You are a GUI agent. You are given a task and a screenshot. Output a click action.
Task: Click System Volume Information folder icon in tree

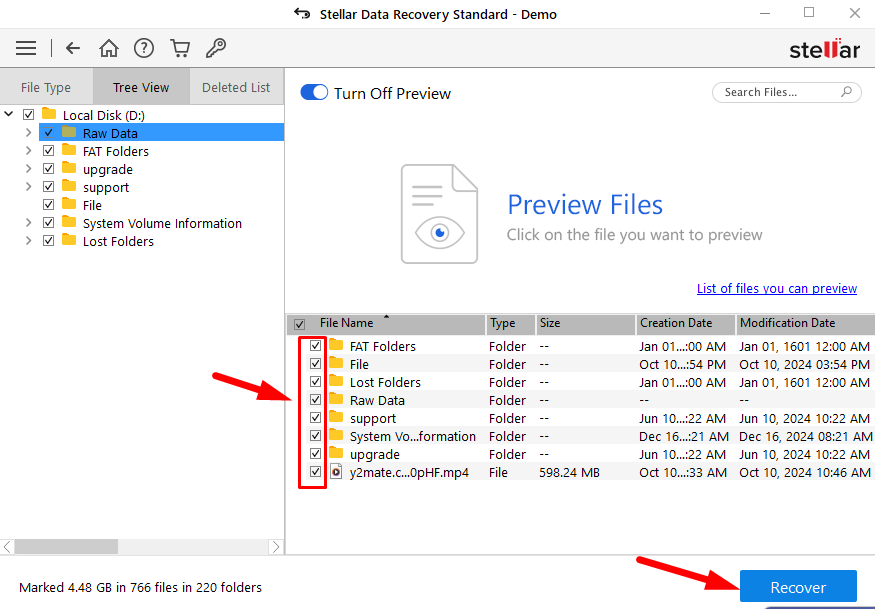pyautogui.click(x=69, y=222)
